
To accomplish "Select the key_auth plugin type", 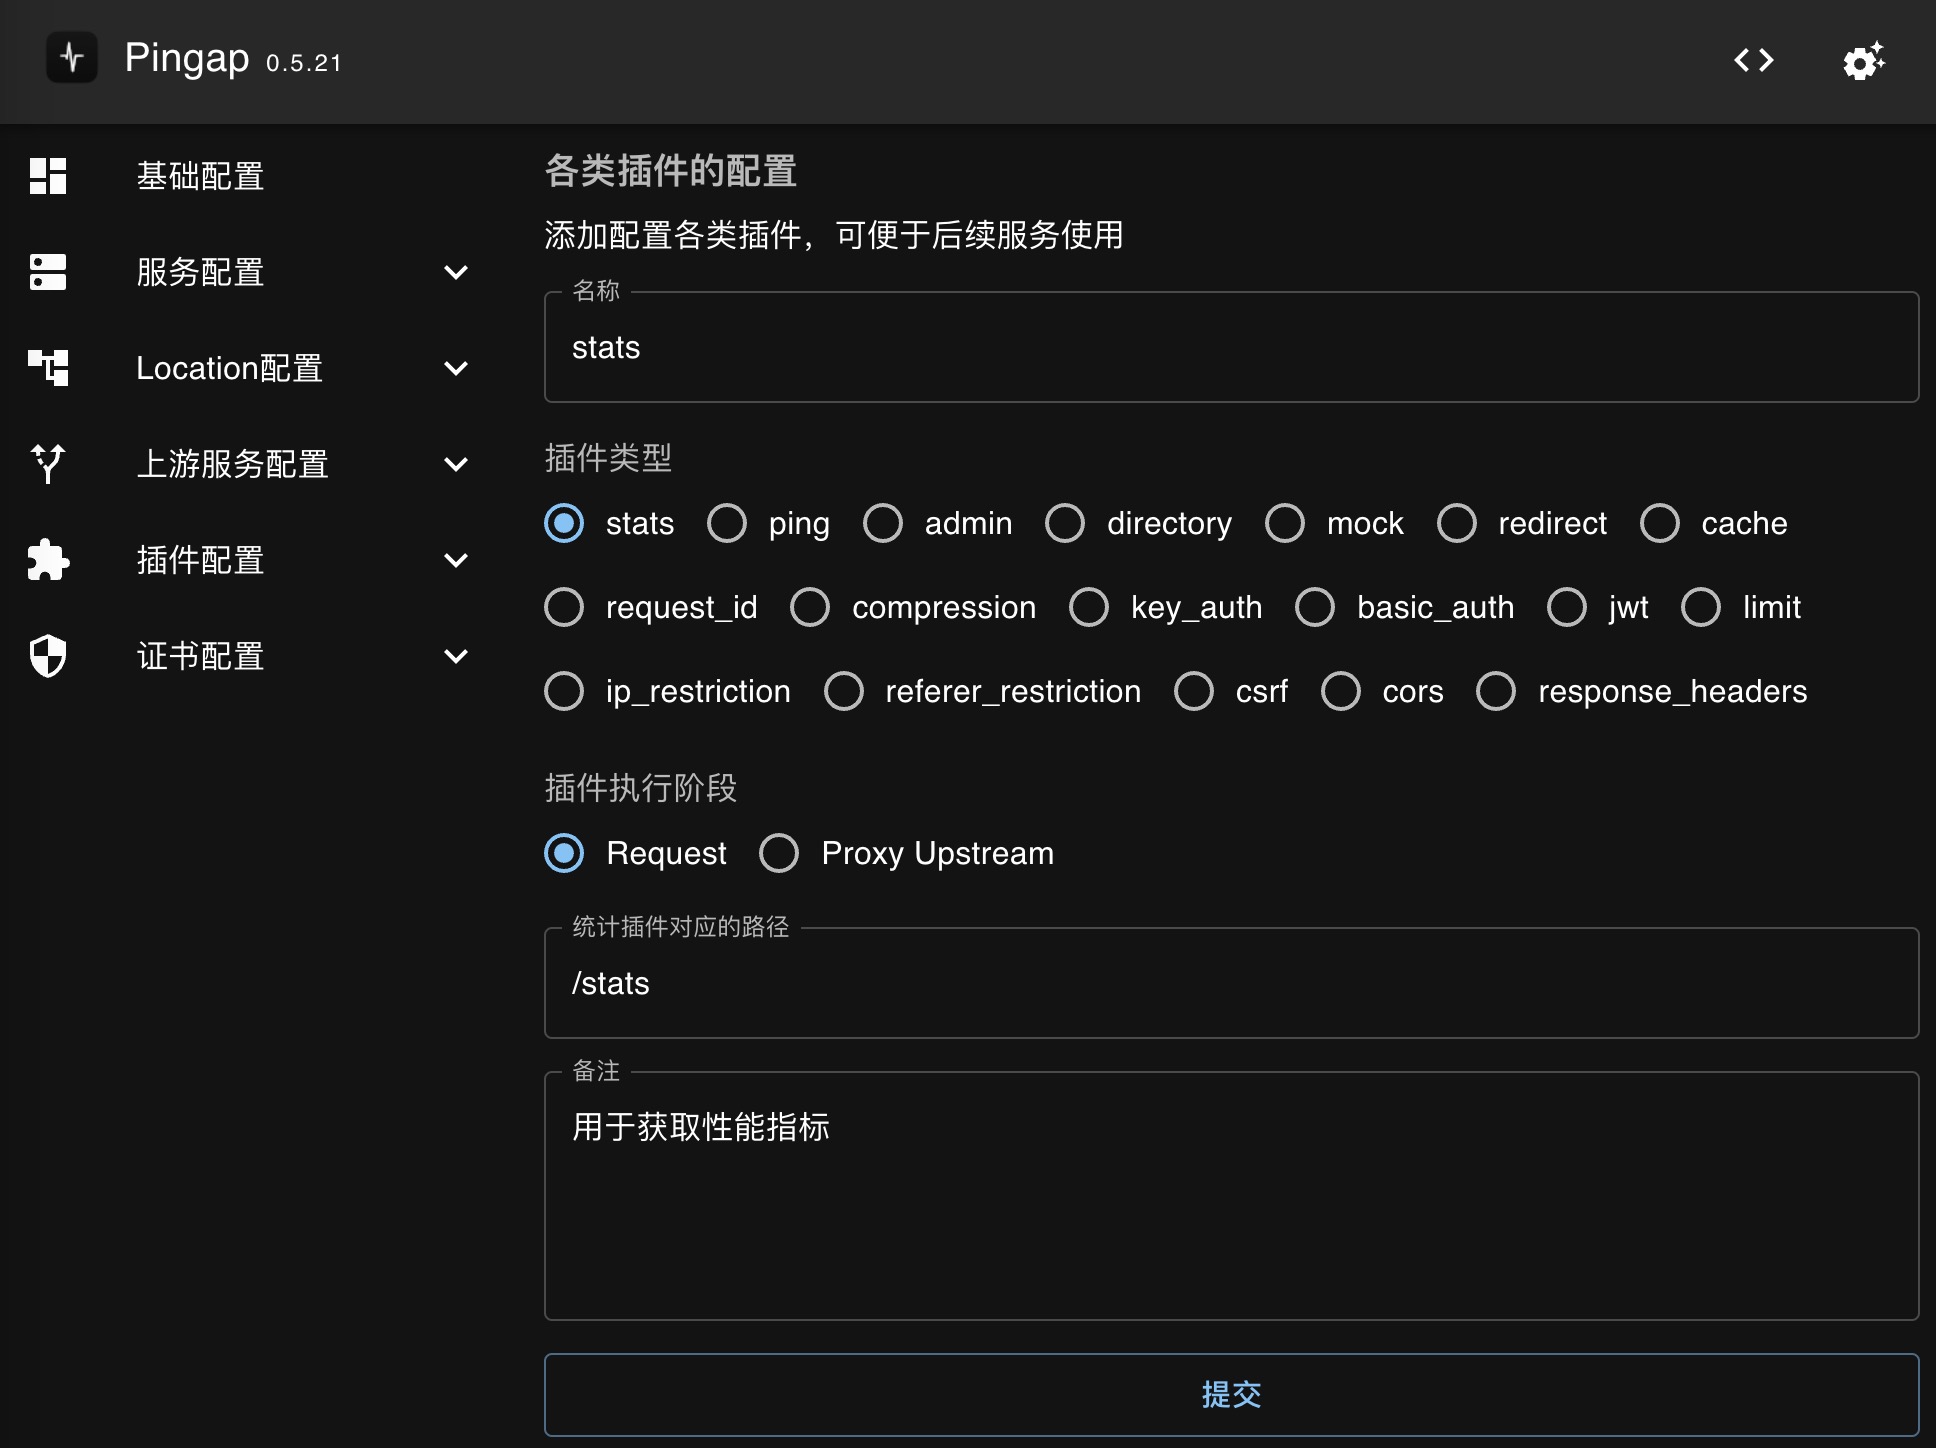I will (x=1089, y=607).
